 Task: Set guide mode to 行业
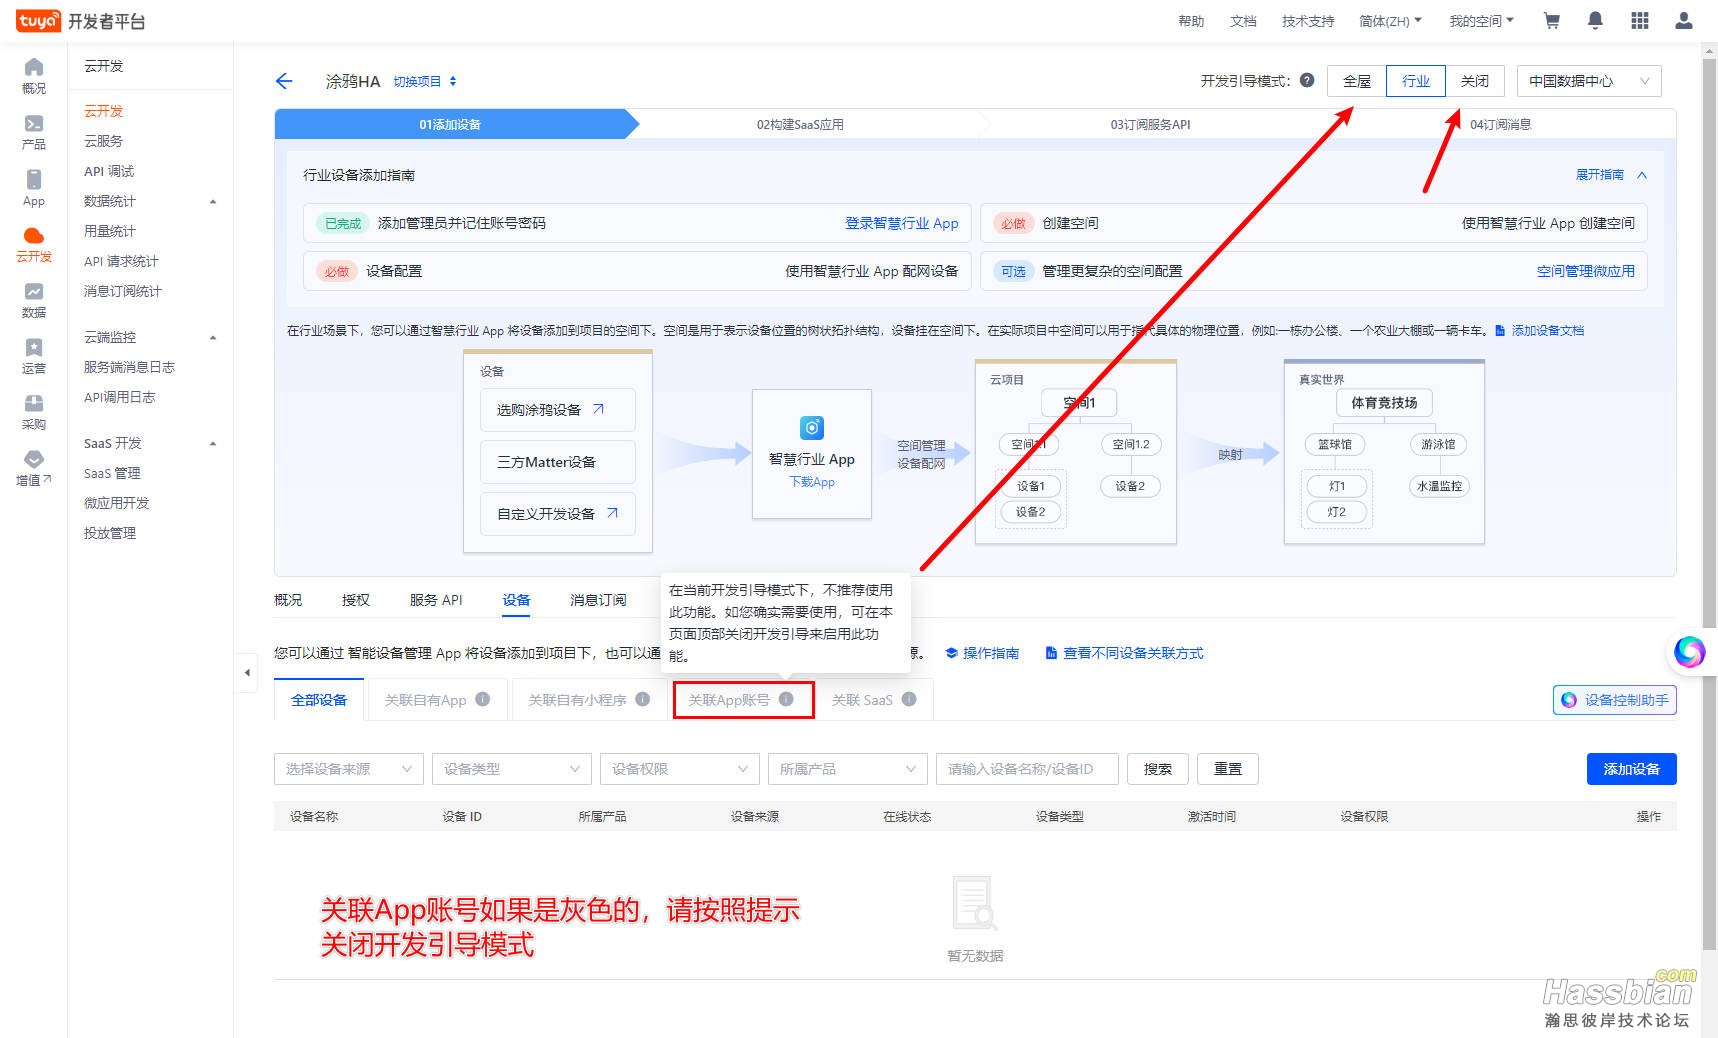1416,81
